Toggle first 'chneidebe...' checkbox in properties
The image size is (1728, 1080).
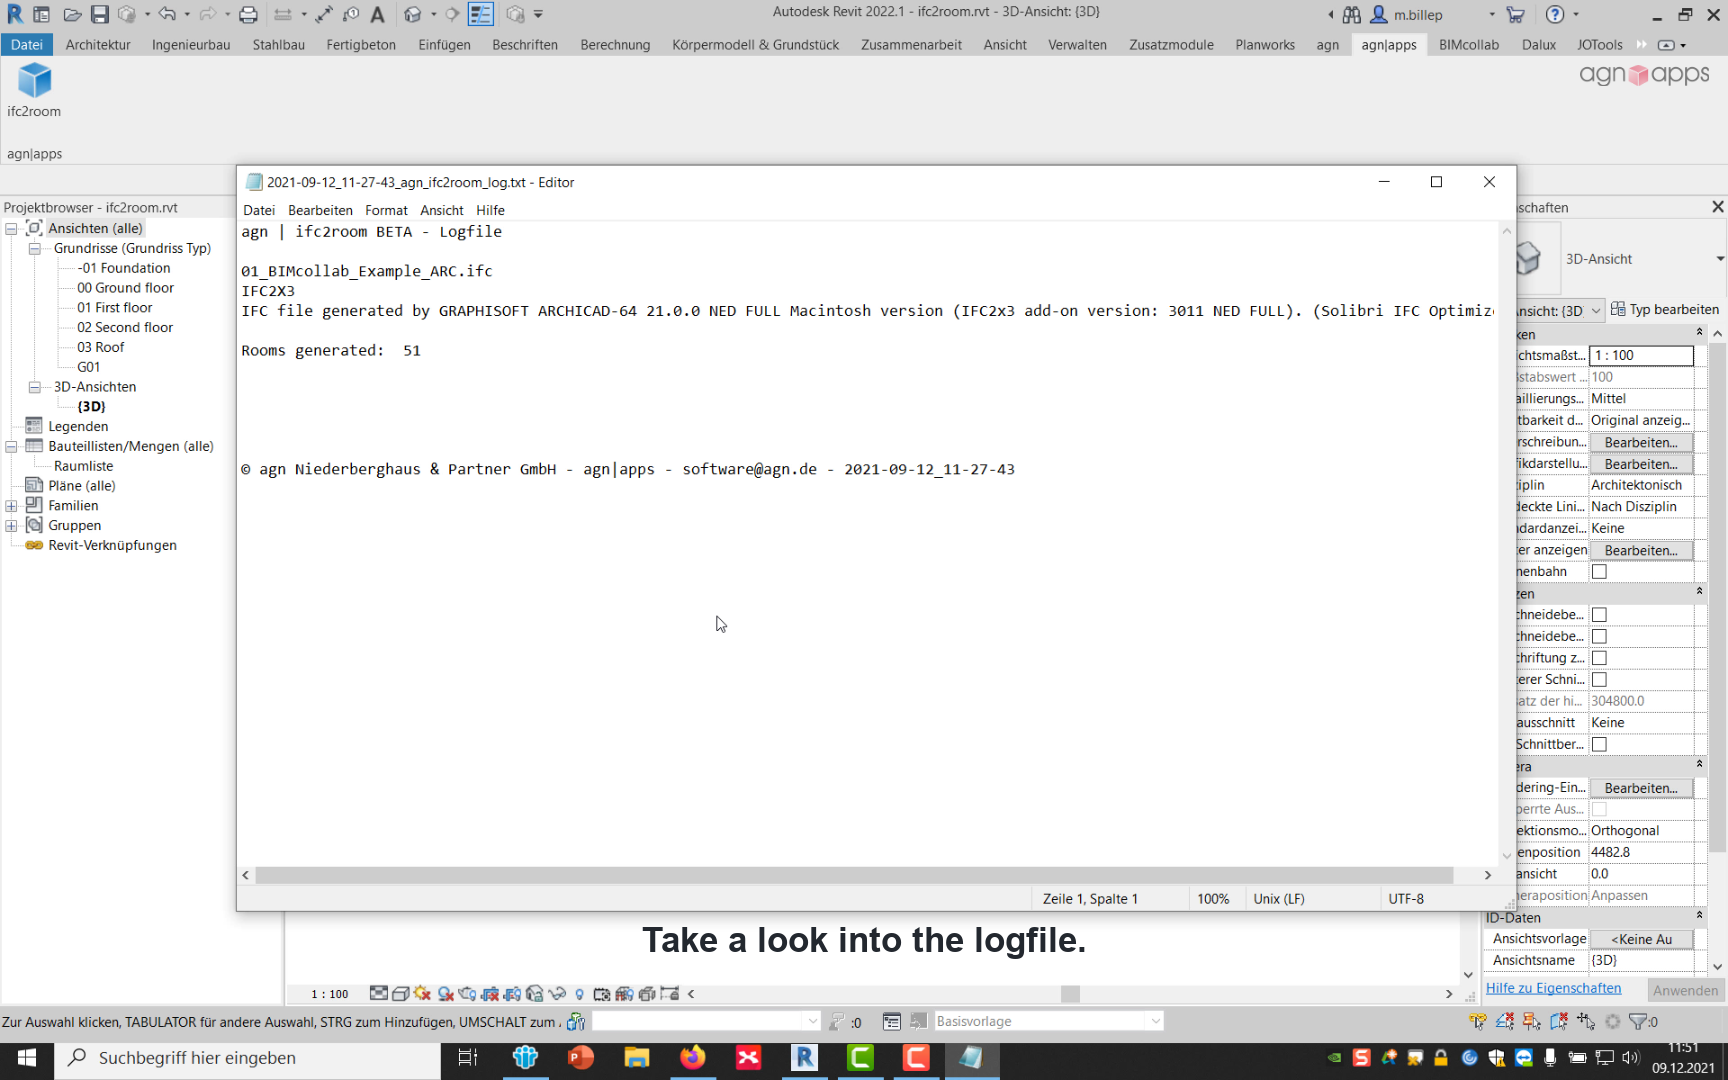click(x=1599, y=615)
